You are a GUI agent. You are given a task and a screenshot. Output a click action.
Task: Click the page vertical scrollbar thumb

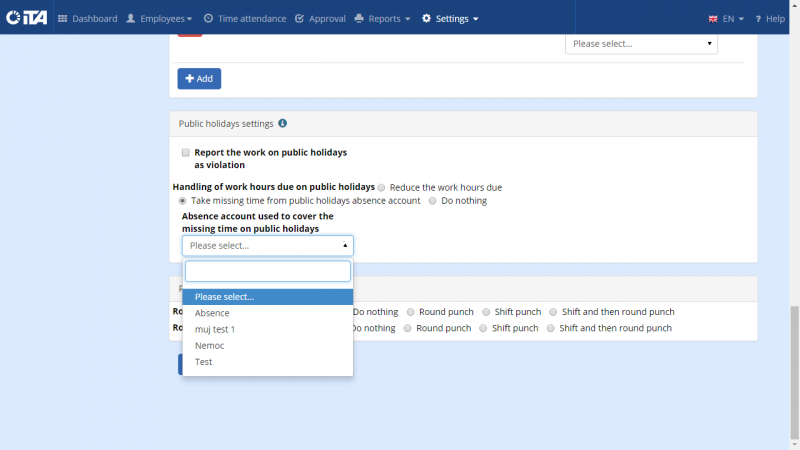coord(794,372)
